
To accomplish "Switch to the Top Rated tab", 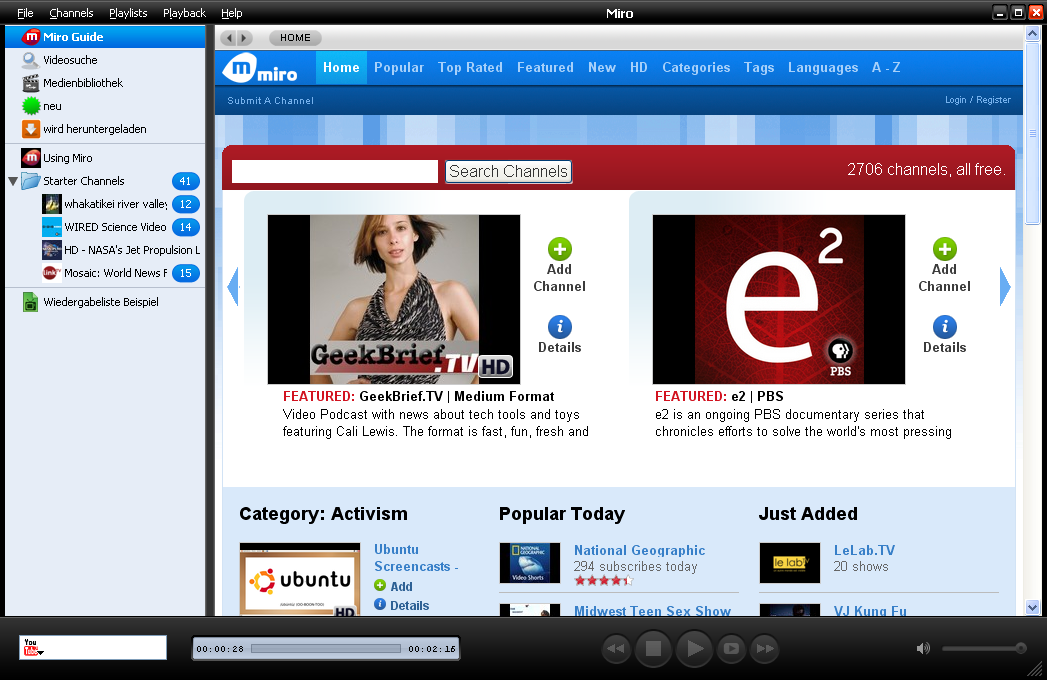I will click(x=470, y=68).
